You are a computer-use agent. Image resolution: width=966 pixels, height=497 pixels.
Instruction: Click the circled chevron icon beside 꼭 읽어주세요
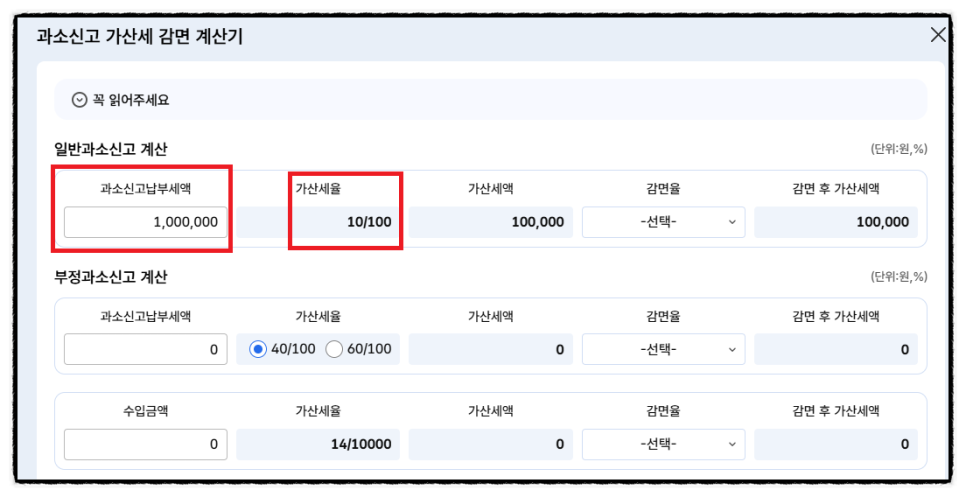tap(79, 100)
